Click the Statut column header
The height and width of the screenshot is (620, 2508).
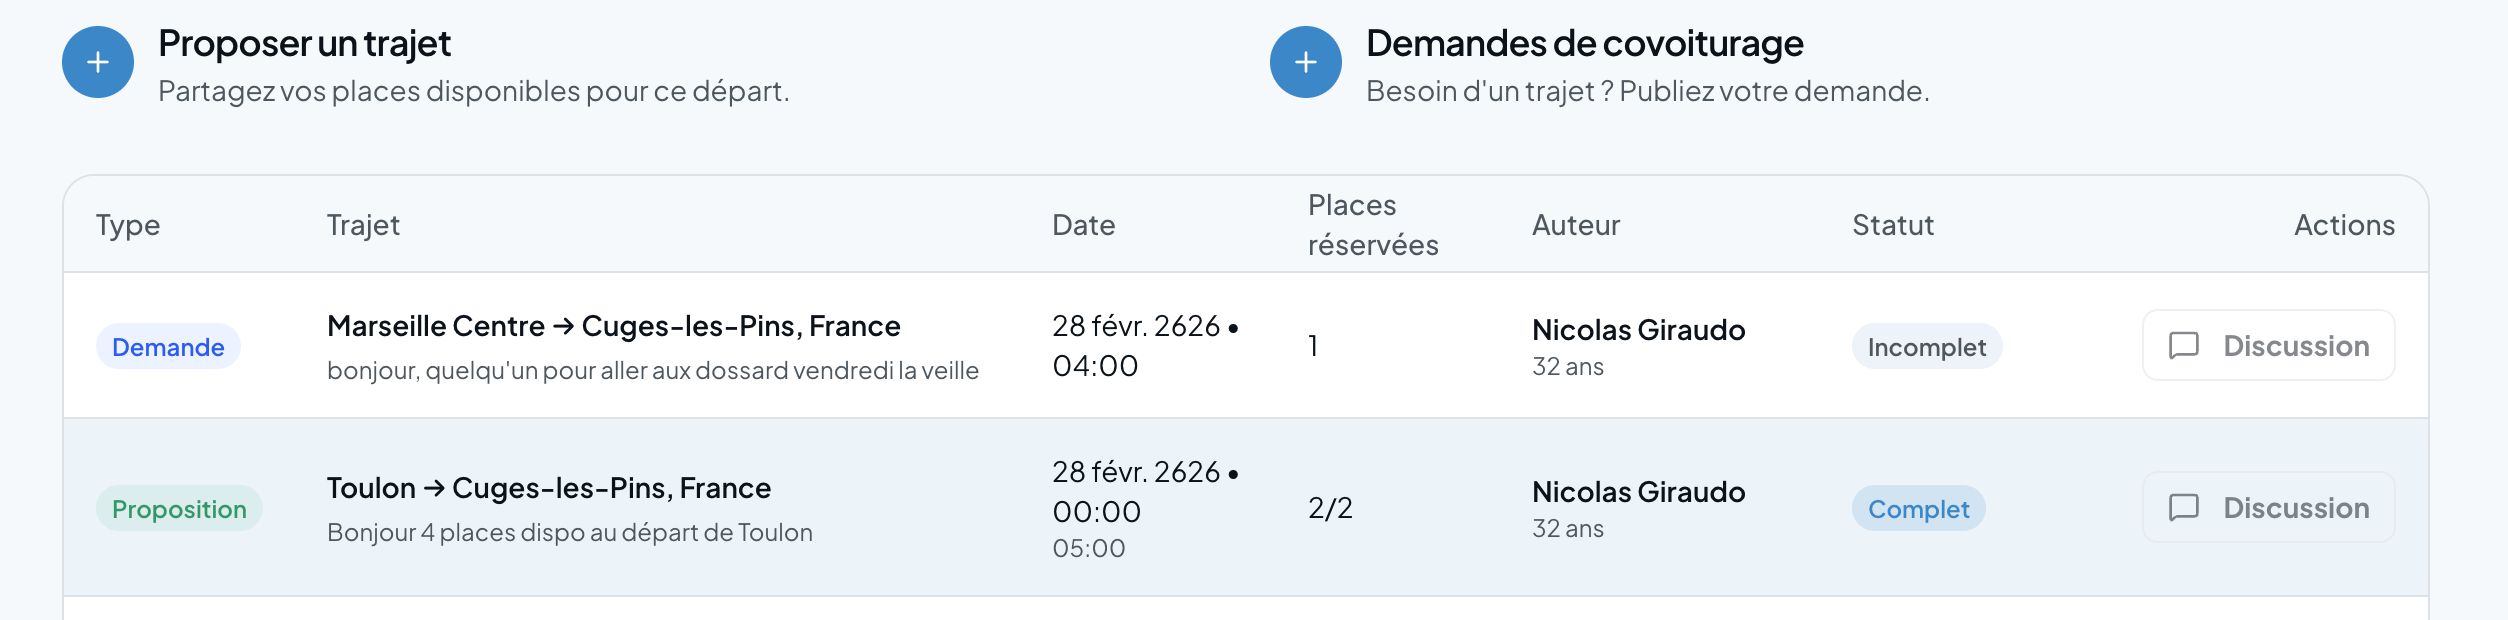pos(1893,225)
